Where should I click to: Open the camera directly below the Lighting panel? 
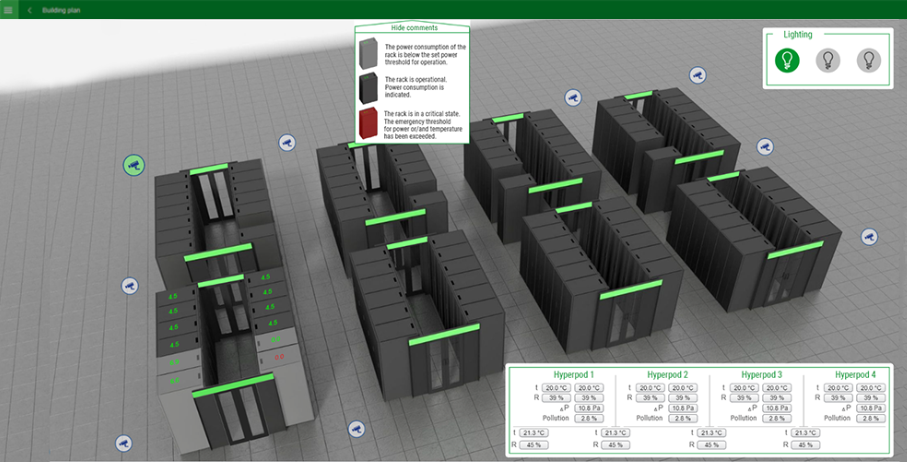[x=765, y=147]
